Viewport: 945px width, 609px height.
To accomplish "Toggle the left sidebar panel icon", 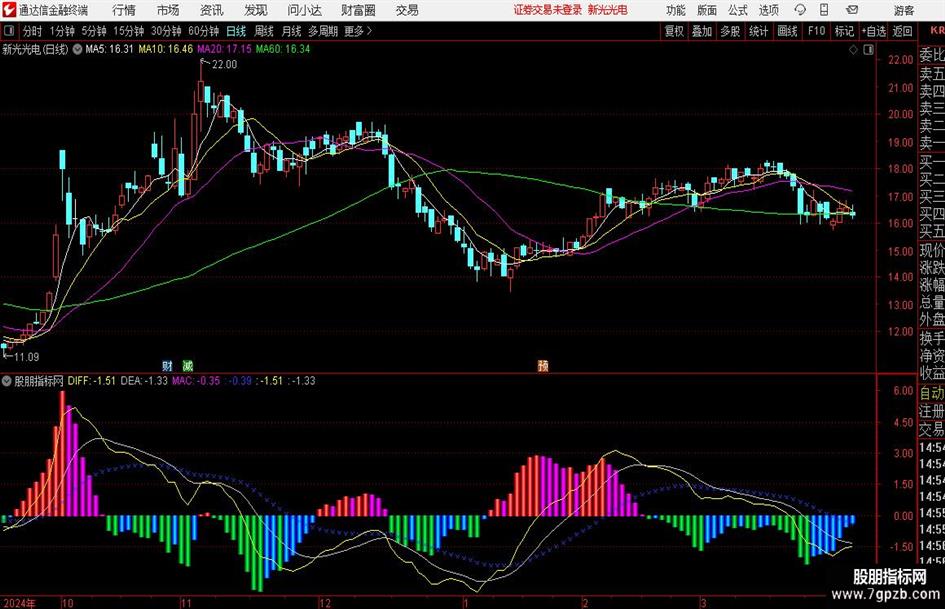I will [x=9, y=31].
